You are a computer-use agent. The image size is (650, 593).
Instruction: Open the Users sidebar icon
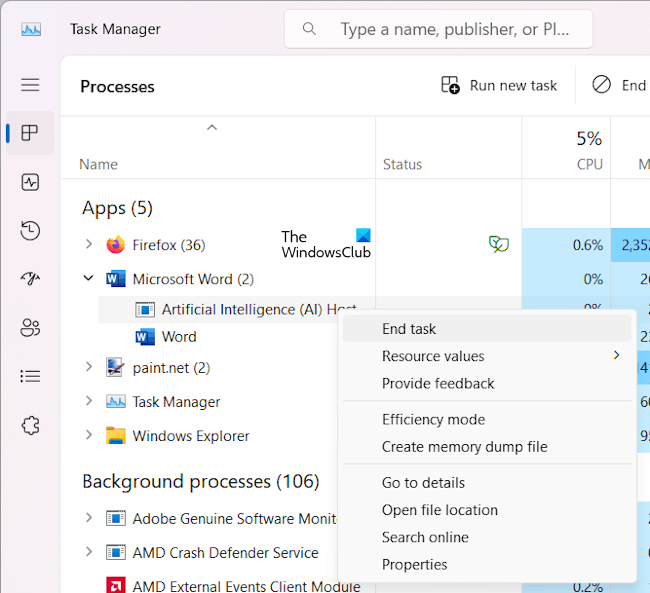click(30, 328)
